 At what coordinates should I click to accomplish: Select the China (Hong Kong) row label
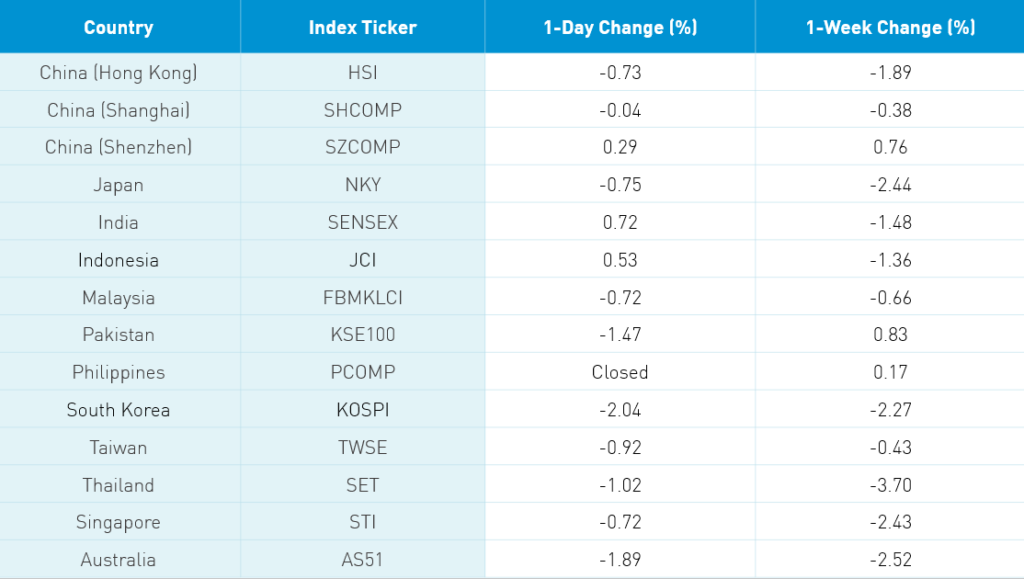118,73
